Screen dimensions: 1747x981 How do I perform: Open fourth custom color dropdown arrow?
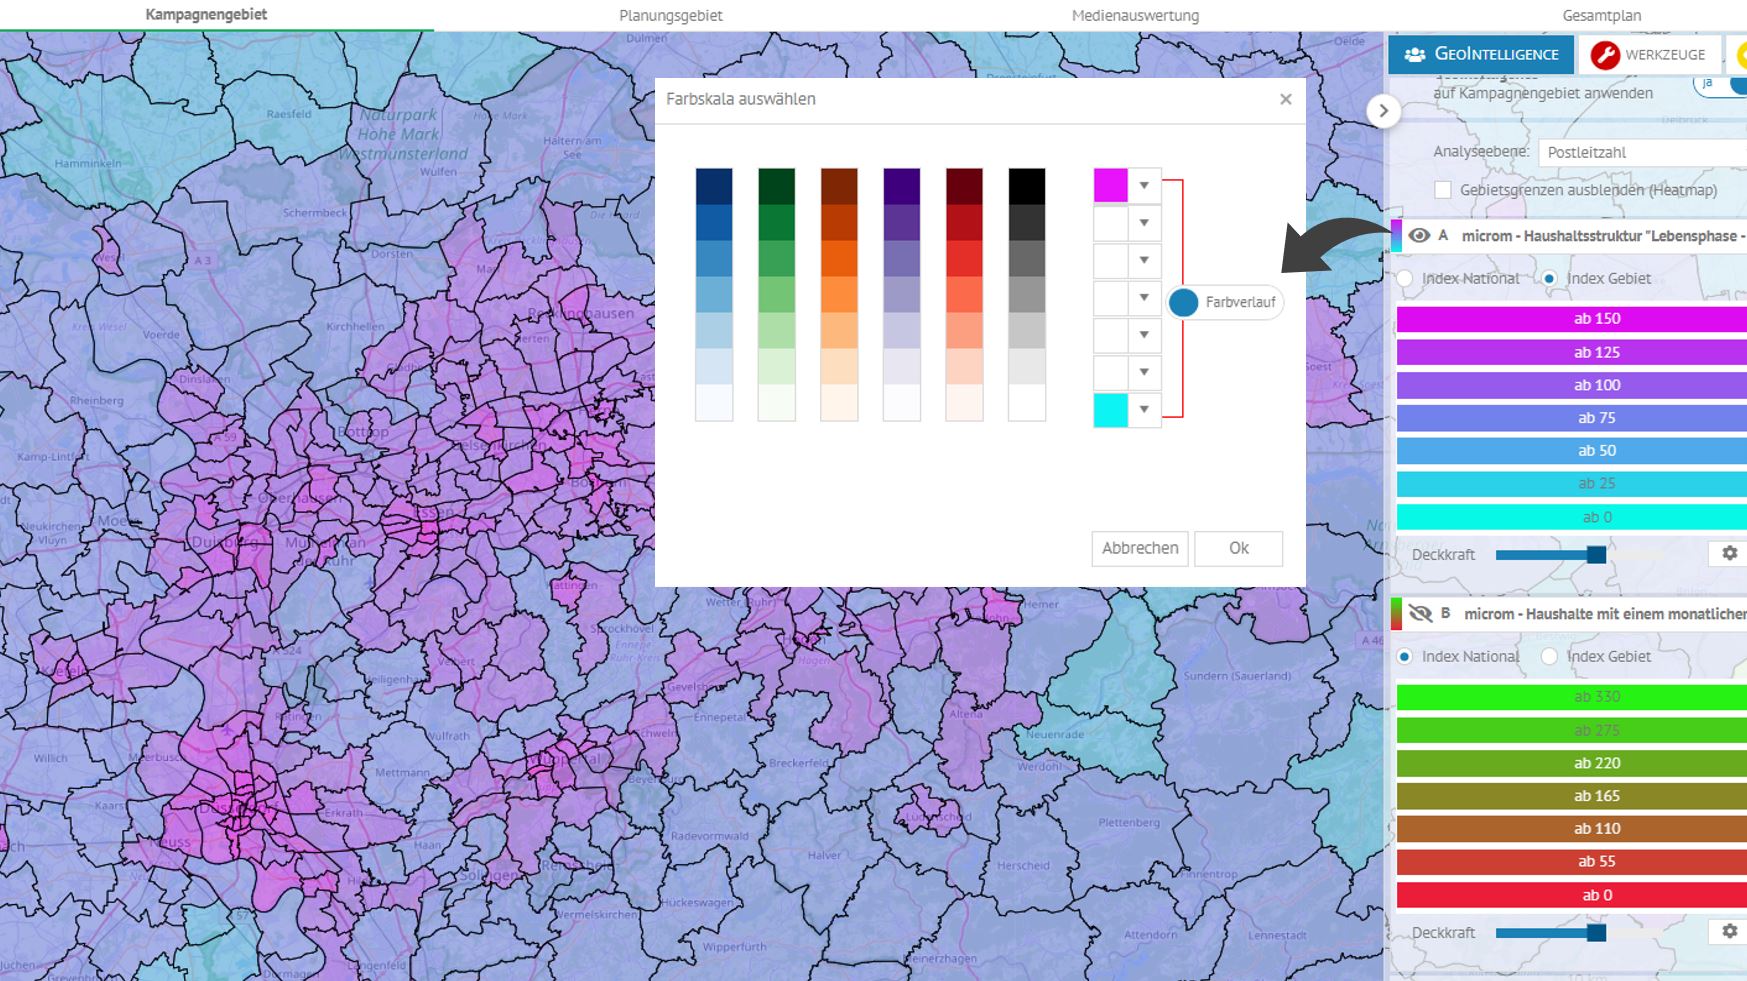point(1144,298)
